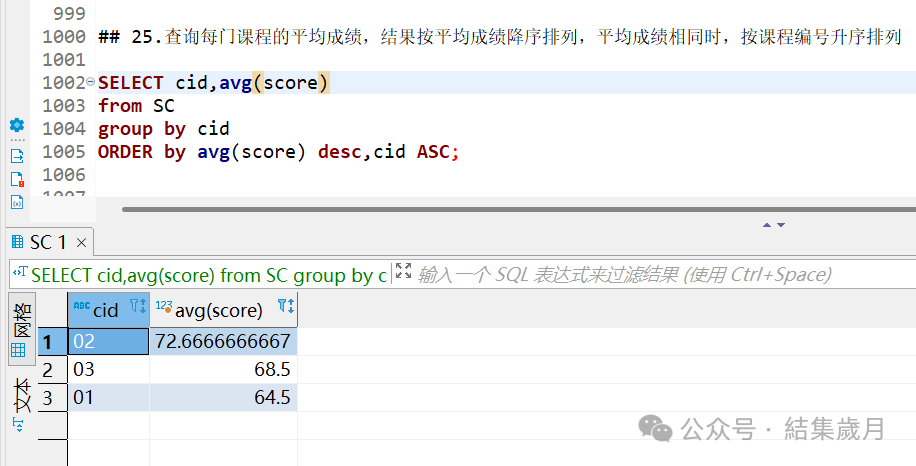The width and height of the screenshot is (916, 466).
Task: Switch to the 网格 grid view tab
Action: pos(22,329)
